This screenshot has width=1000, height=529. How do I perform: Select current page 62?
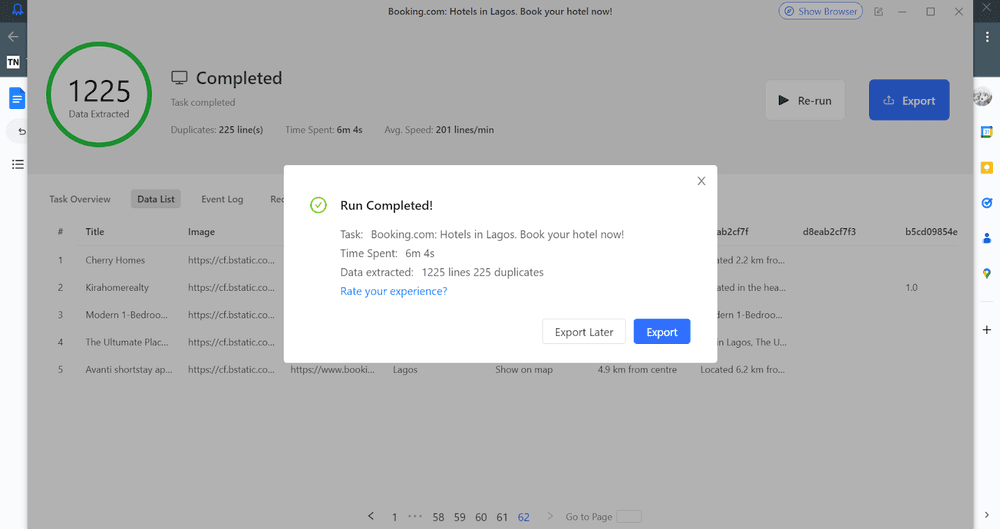pyautogui.click(x=524, y=517)
